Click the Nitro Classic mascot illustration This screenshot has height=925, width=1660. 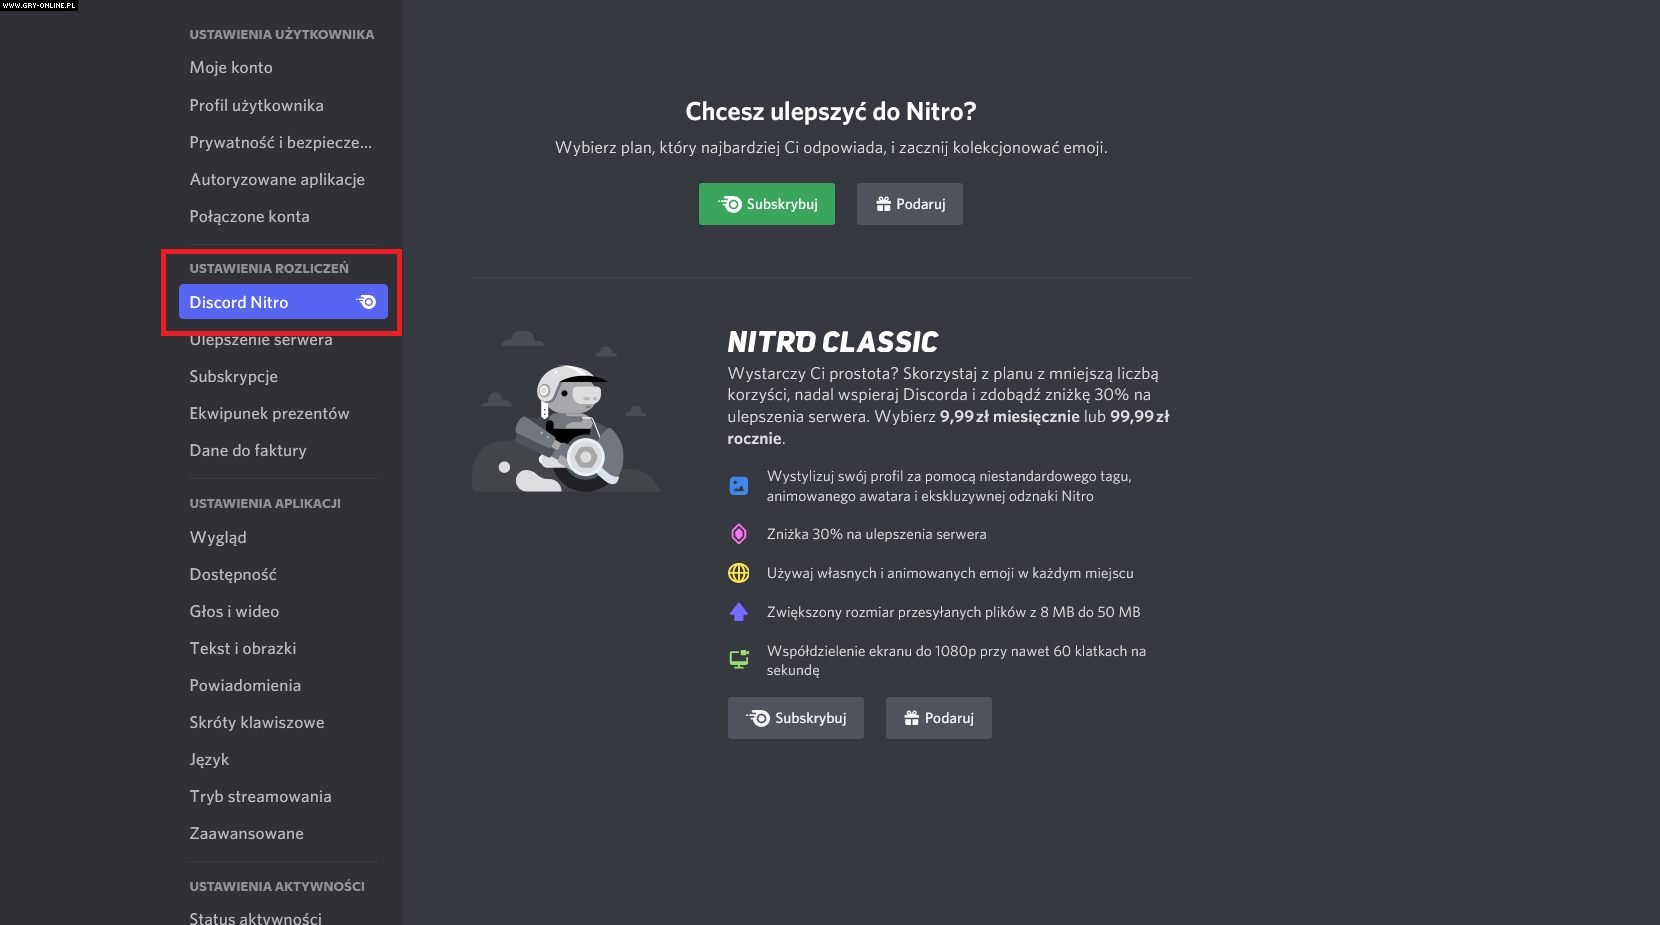click(x=565, y=412)
